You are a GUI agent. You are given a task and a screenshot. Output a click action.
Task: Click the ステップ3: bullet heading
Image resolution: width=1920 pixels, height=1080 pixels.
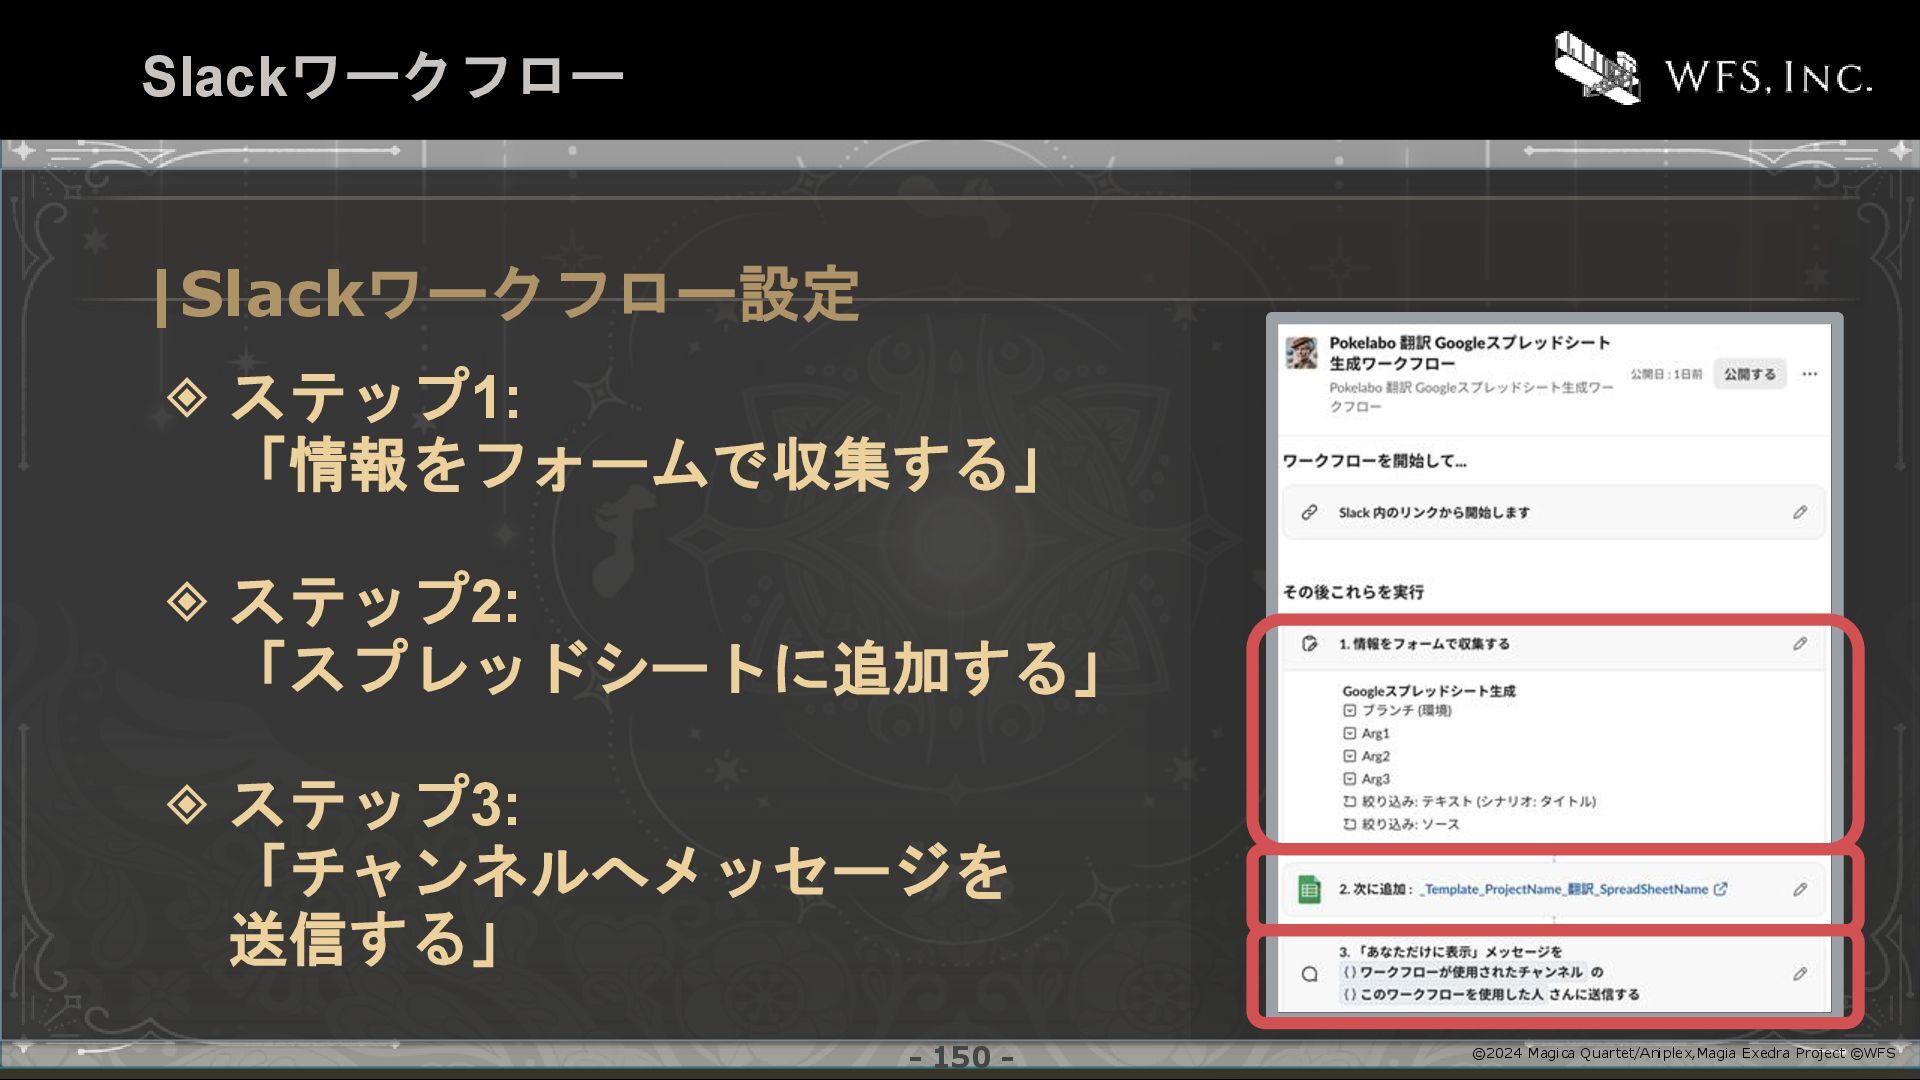(375, 803)
